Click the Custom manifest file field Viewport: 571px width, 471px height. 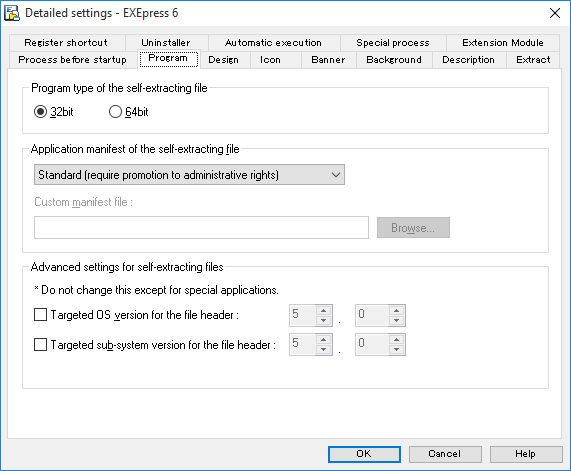pos(201,228)
